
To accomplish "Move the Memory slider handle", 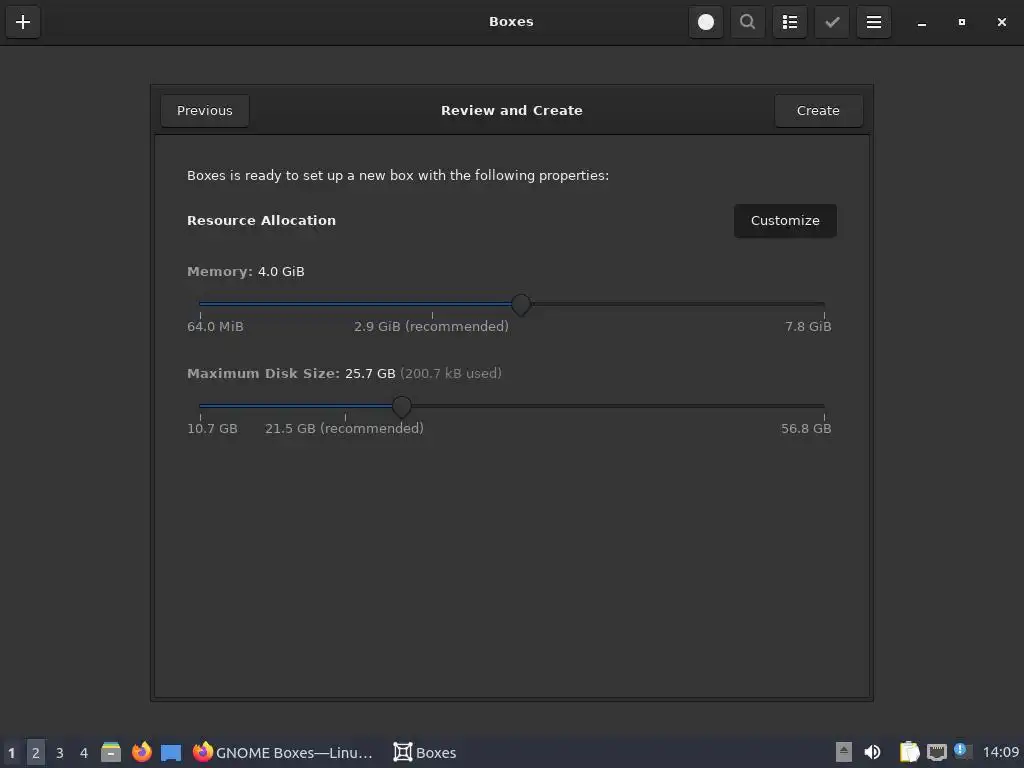I will [521, 304].
